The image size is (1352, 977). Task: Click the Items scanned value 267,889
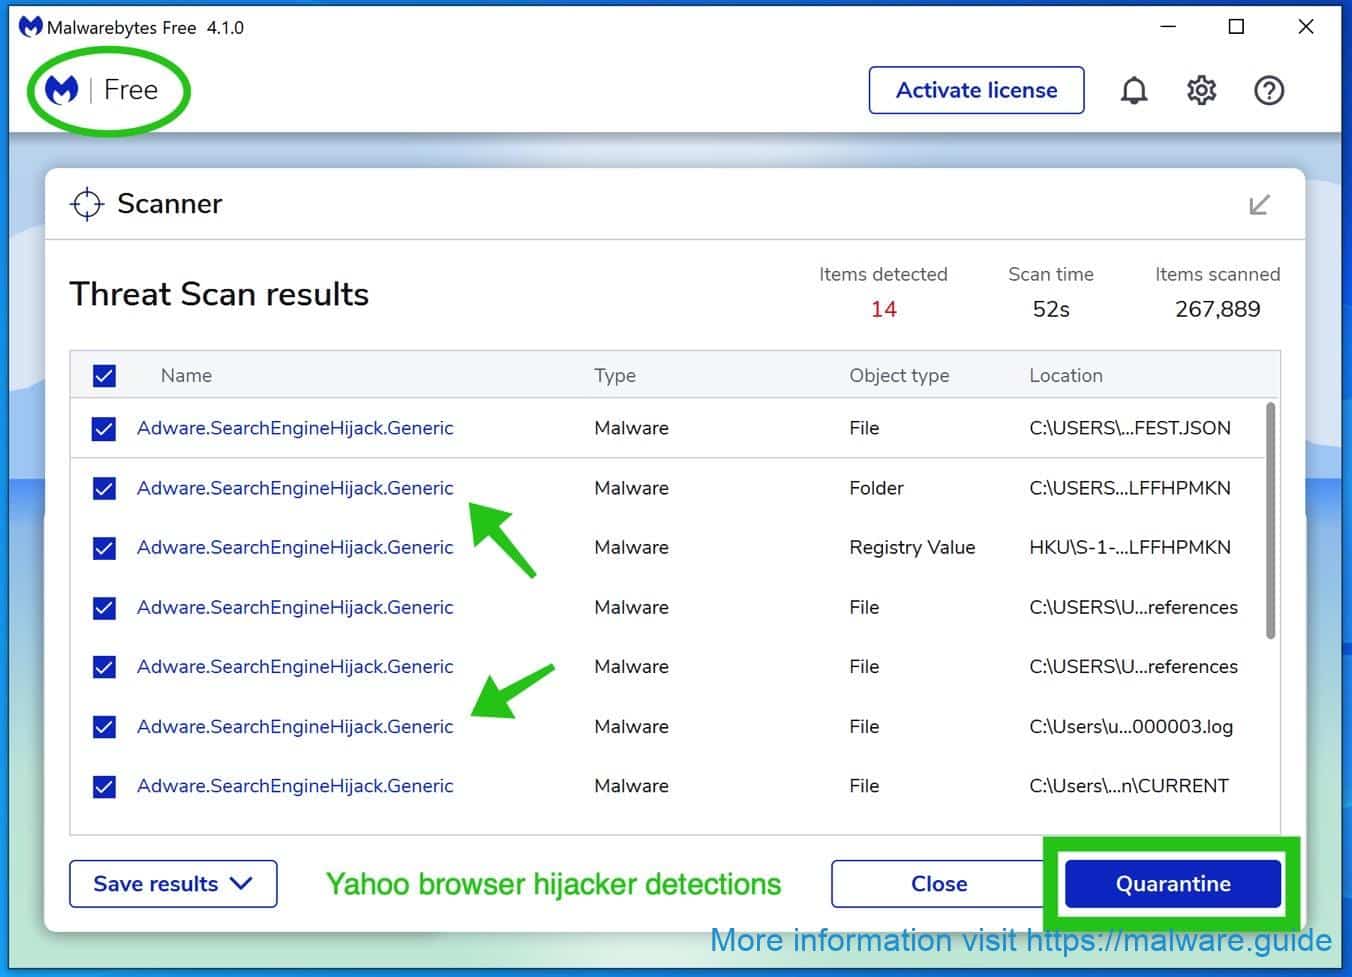[x=1218, y=309]
